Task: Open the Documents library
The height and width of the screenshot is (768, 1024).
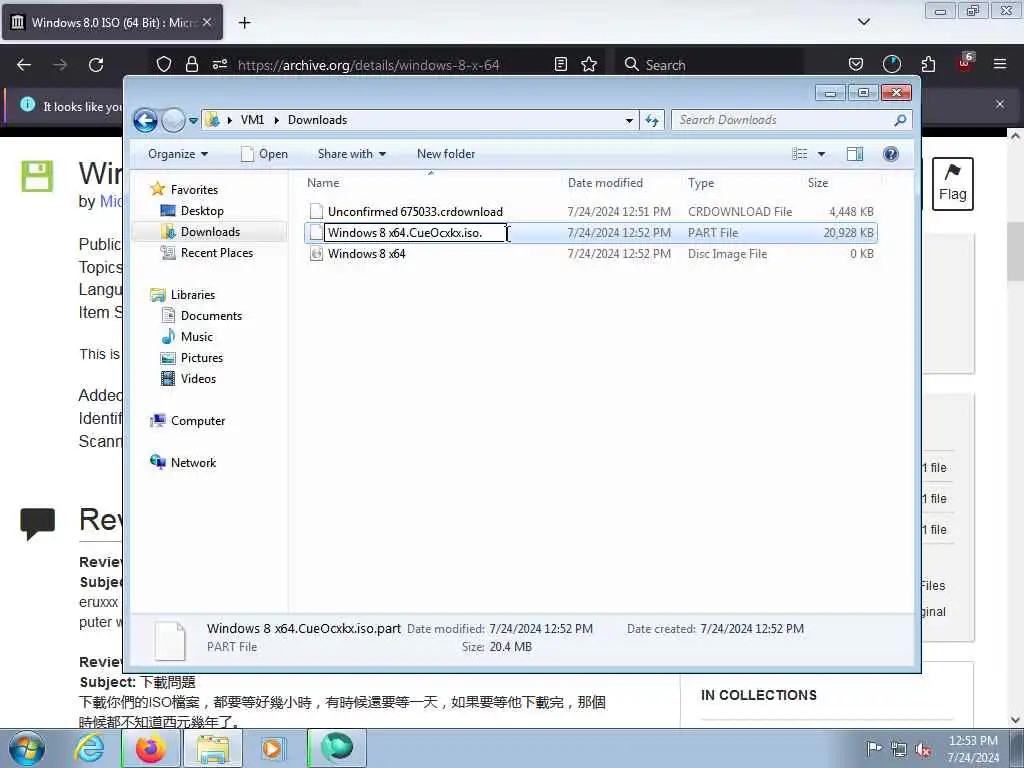Action: point(211,315)
